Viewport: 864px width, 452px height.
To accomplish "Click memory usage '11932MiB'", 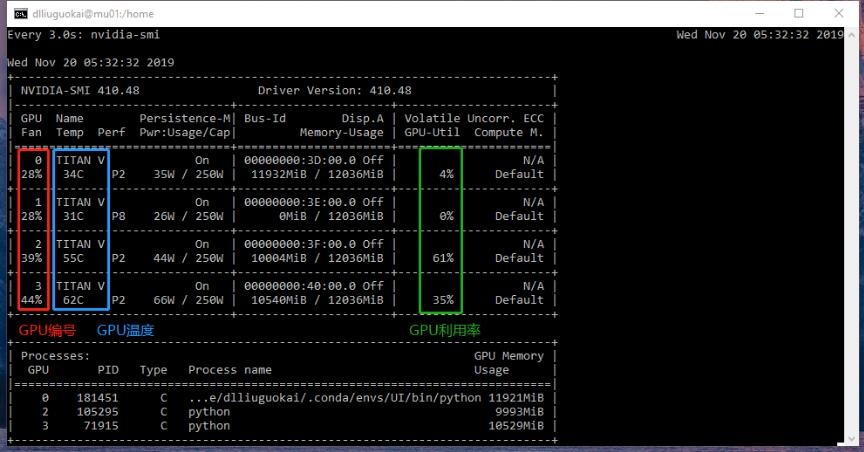I will [x=279, y=174].
